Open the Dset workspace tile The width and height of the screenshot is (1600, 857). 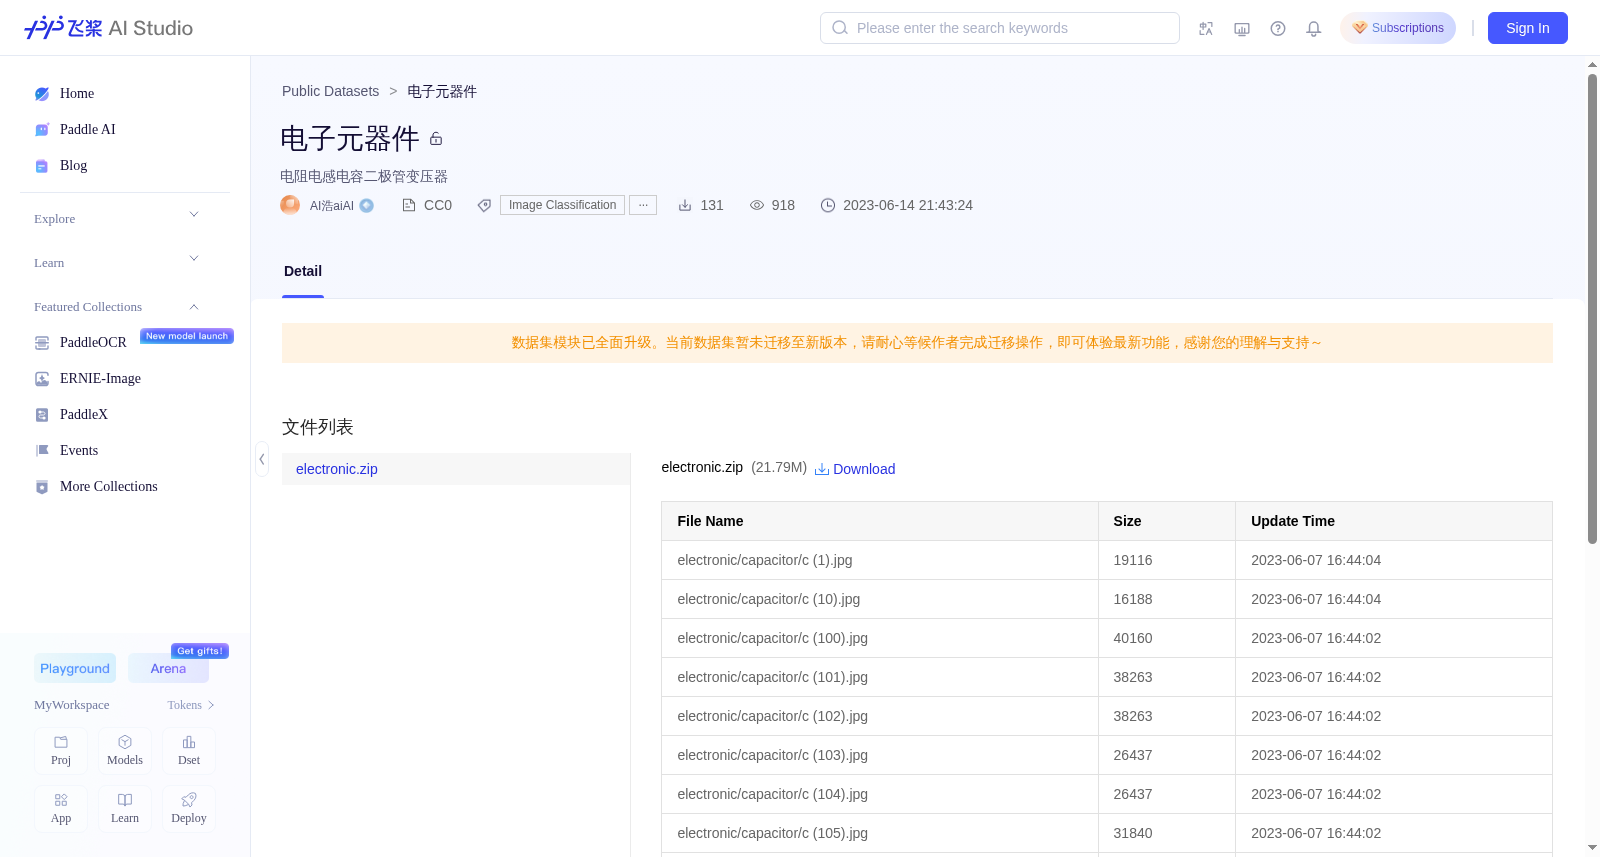pos(189,751)
